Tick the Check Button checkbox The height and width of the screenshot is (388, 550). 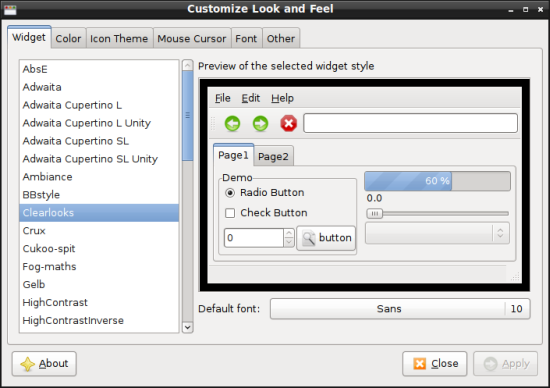point(230,213)
